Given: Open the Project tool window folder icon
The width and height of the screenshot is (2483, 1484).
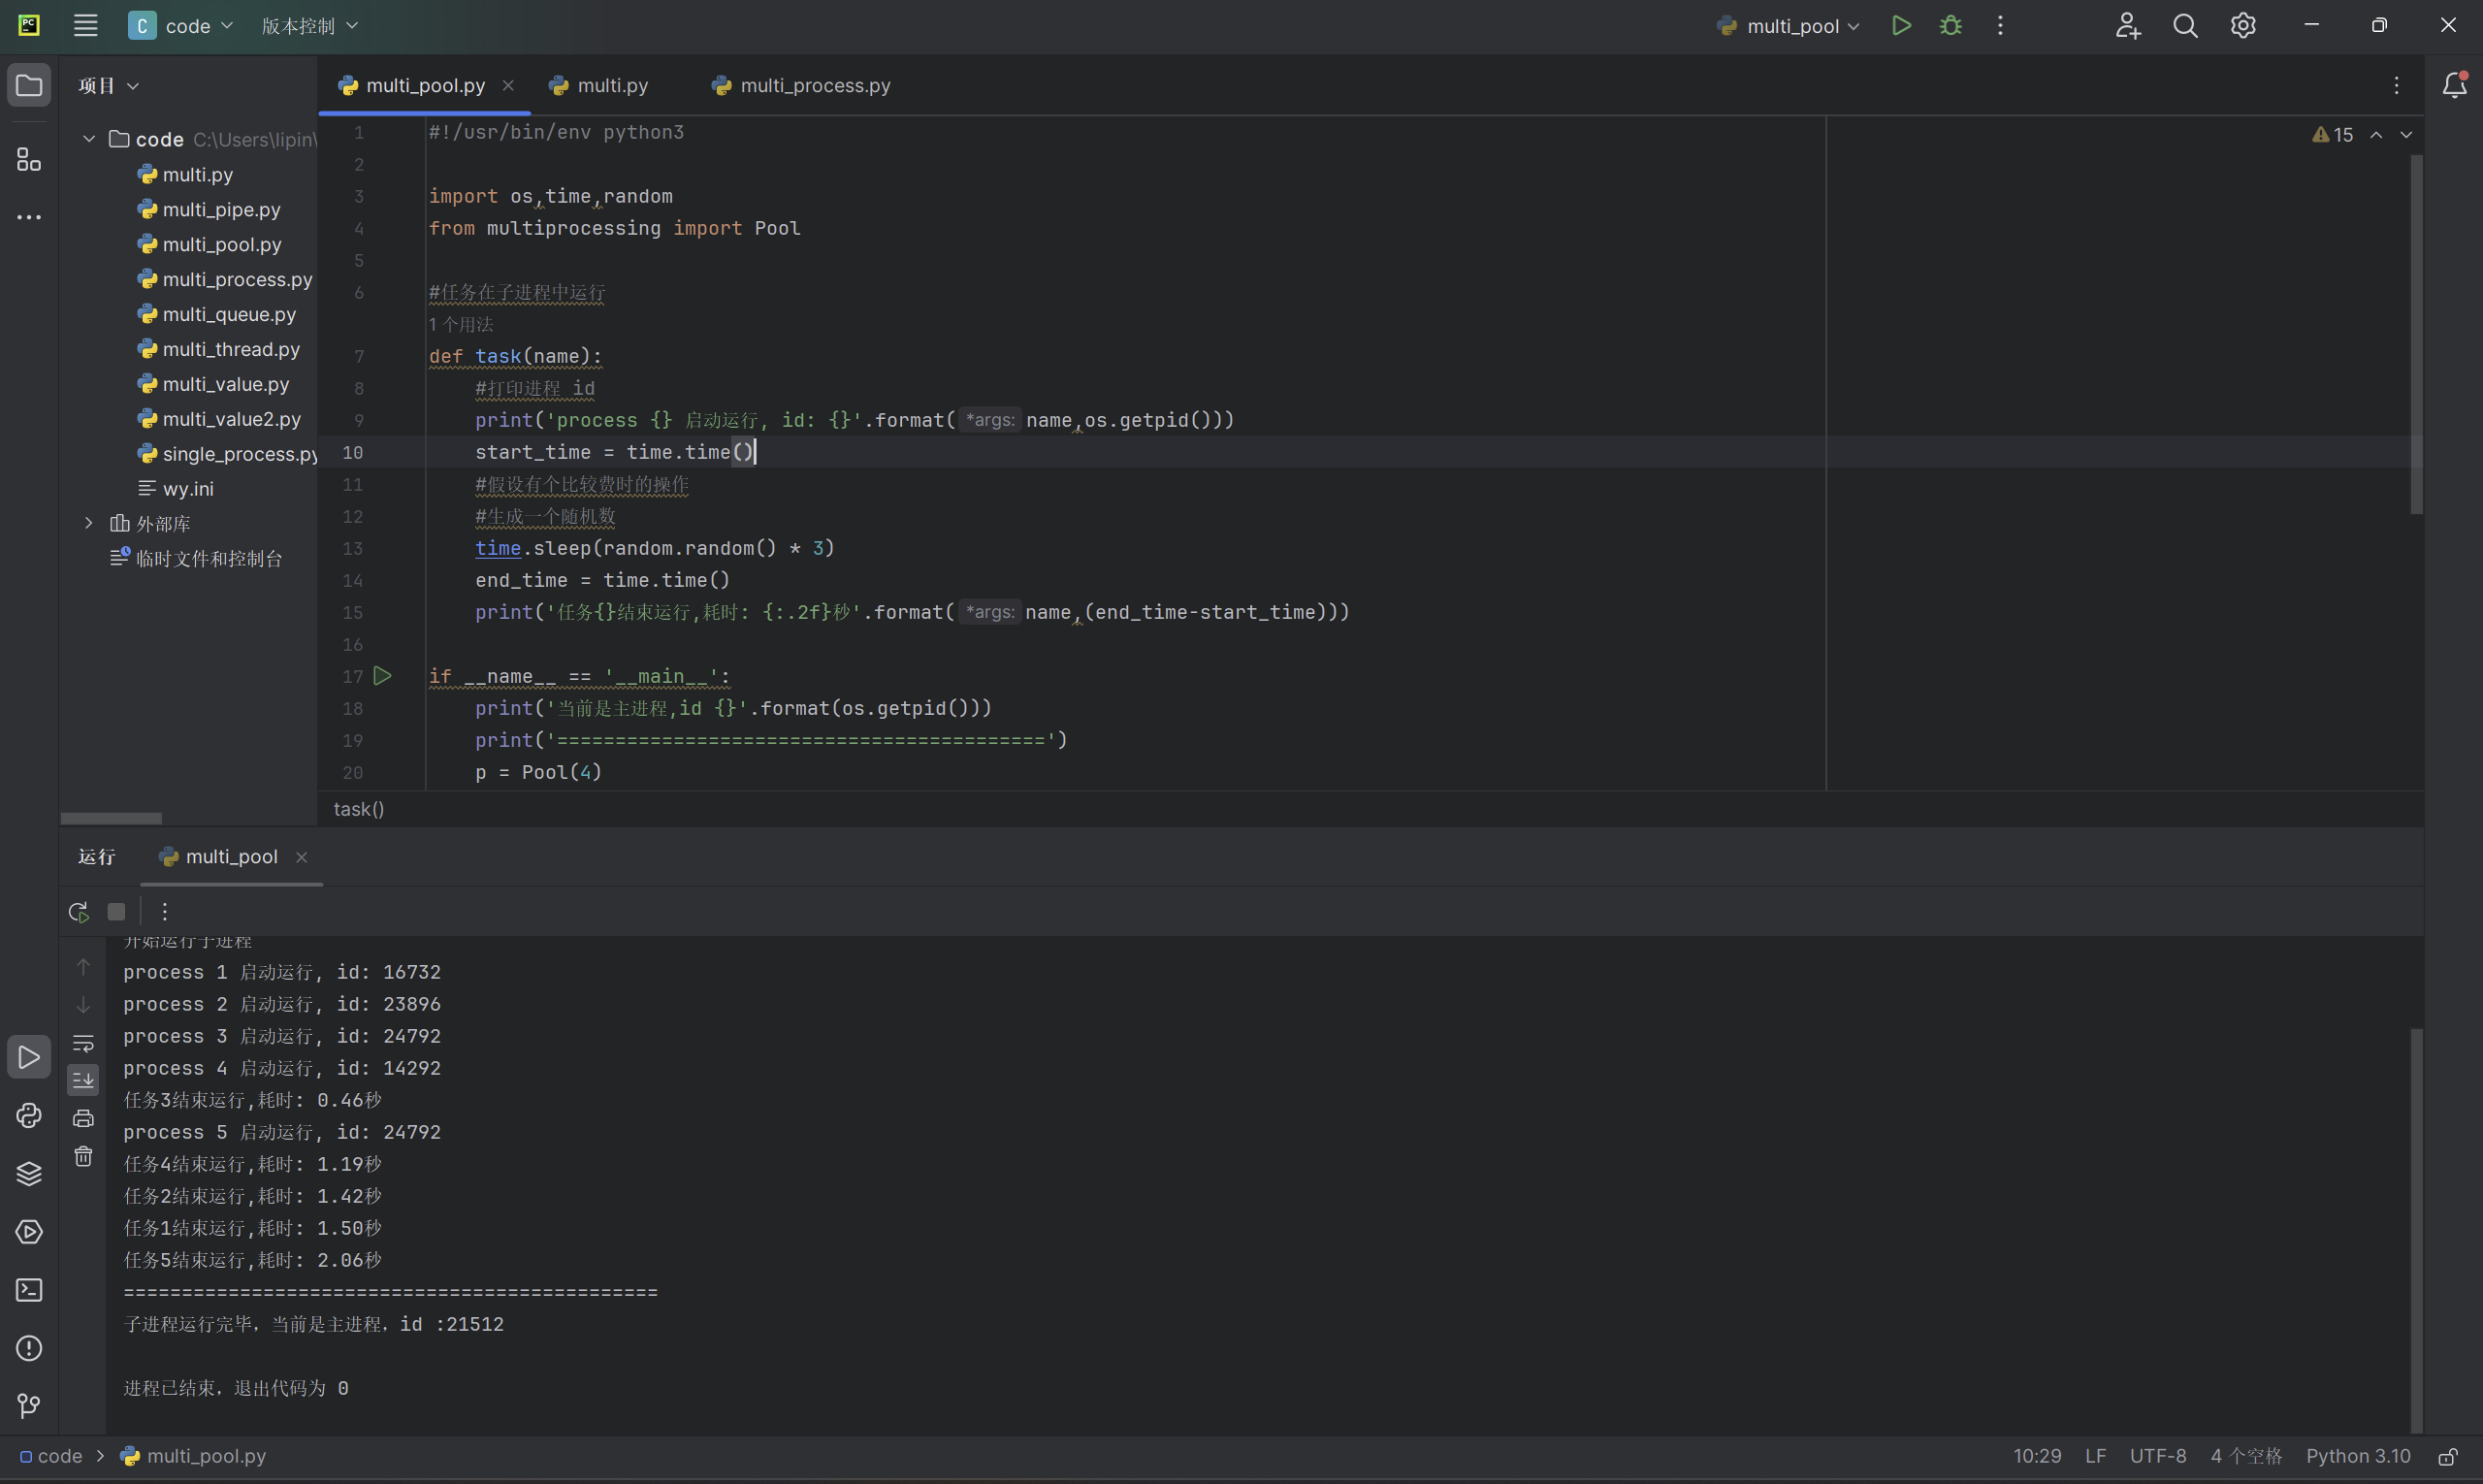Looking at the screenshot, I should coord(29,86).
